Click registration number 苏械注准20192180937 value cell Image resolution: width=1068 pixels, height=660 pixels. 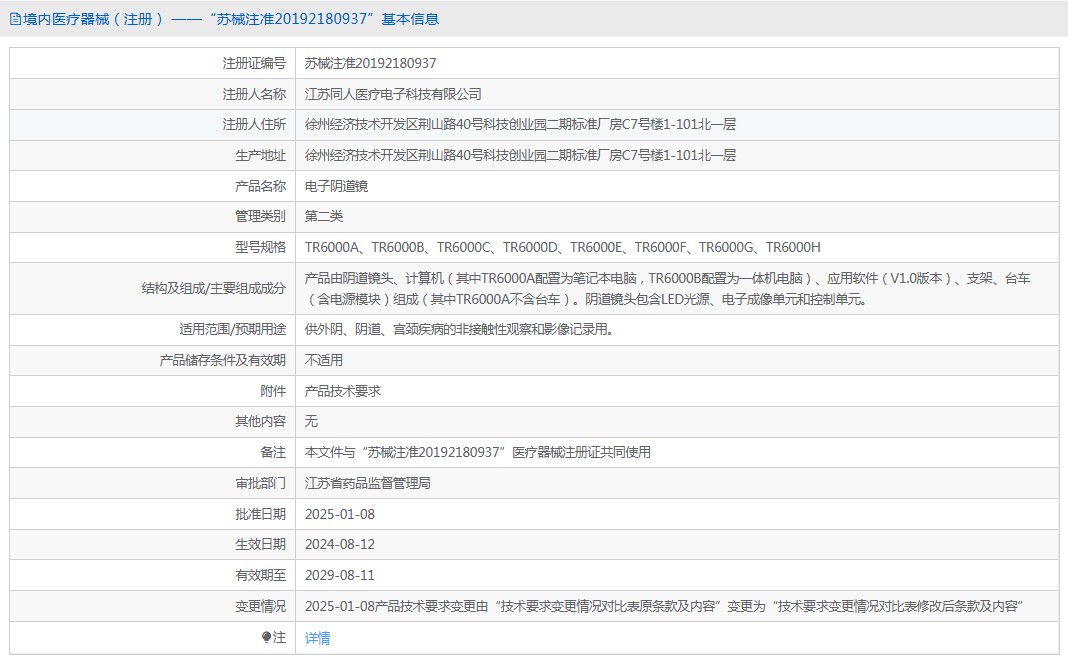370,63
